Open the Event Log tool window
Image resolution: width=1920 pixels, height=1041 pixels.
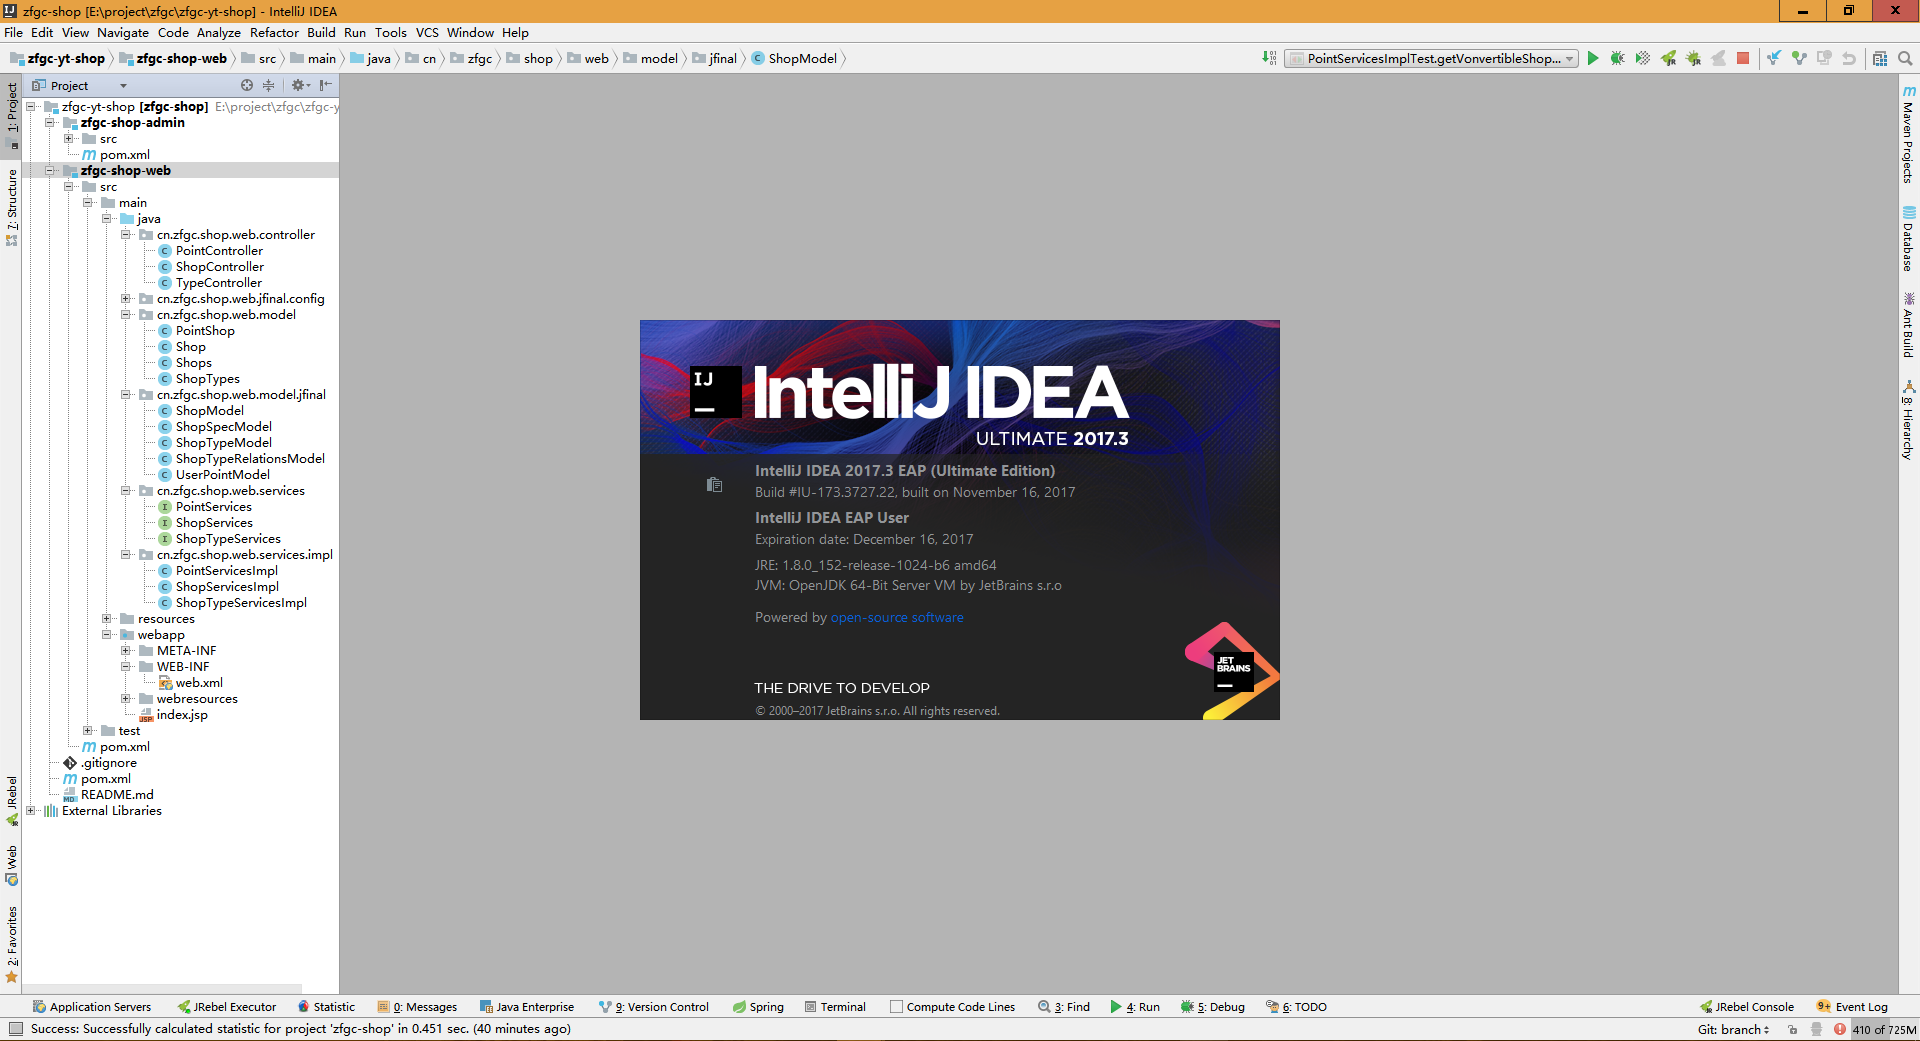pyautogui.click(x=1852, y=1007)
